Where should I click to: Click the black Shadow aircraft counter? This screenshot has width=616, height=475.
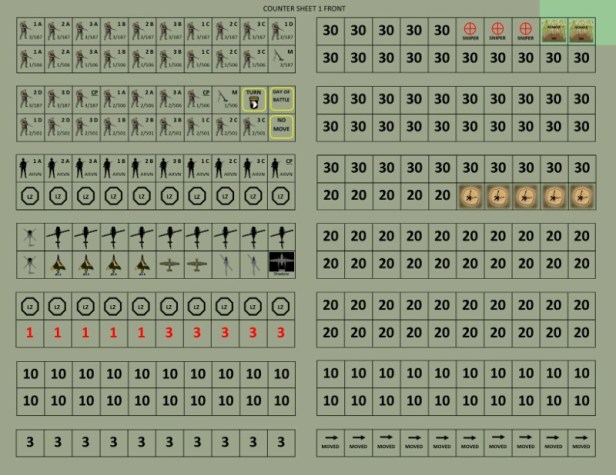281,263
